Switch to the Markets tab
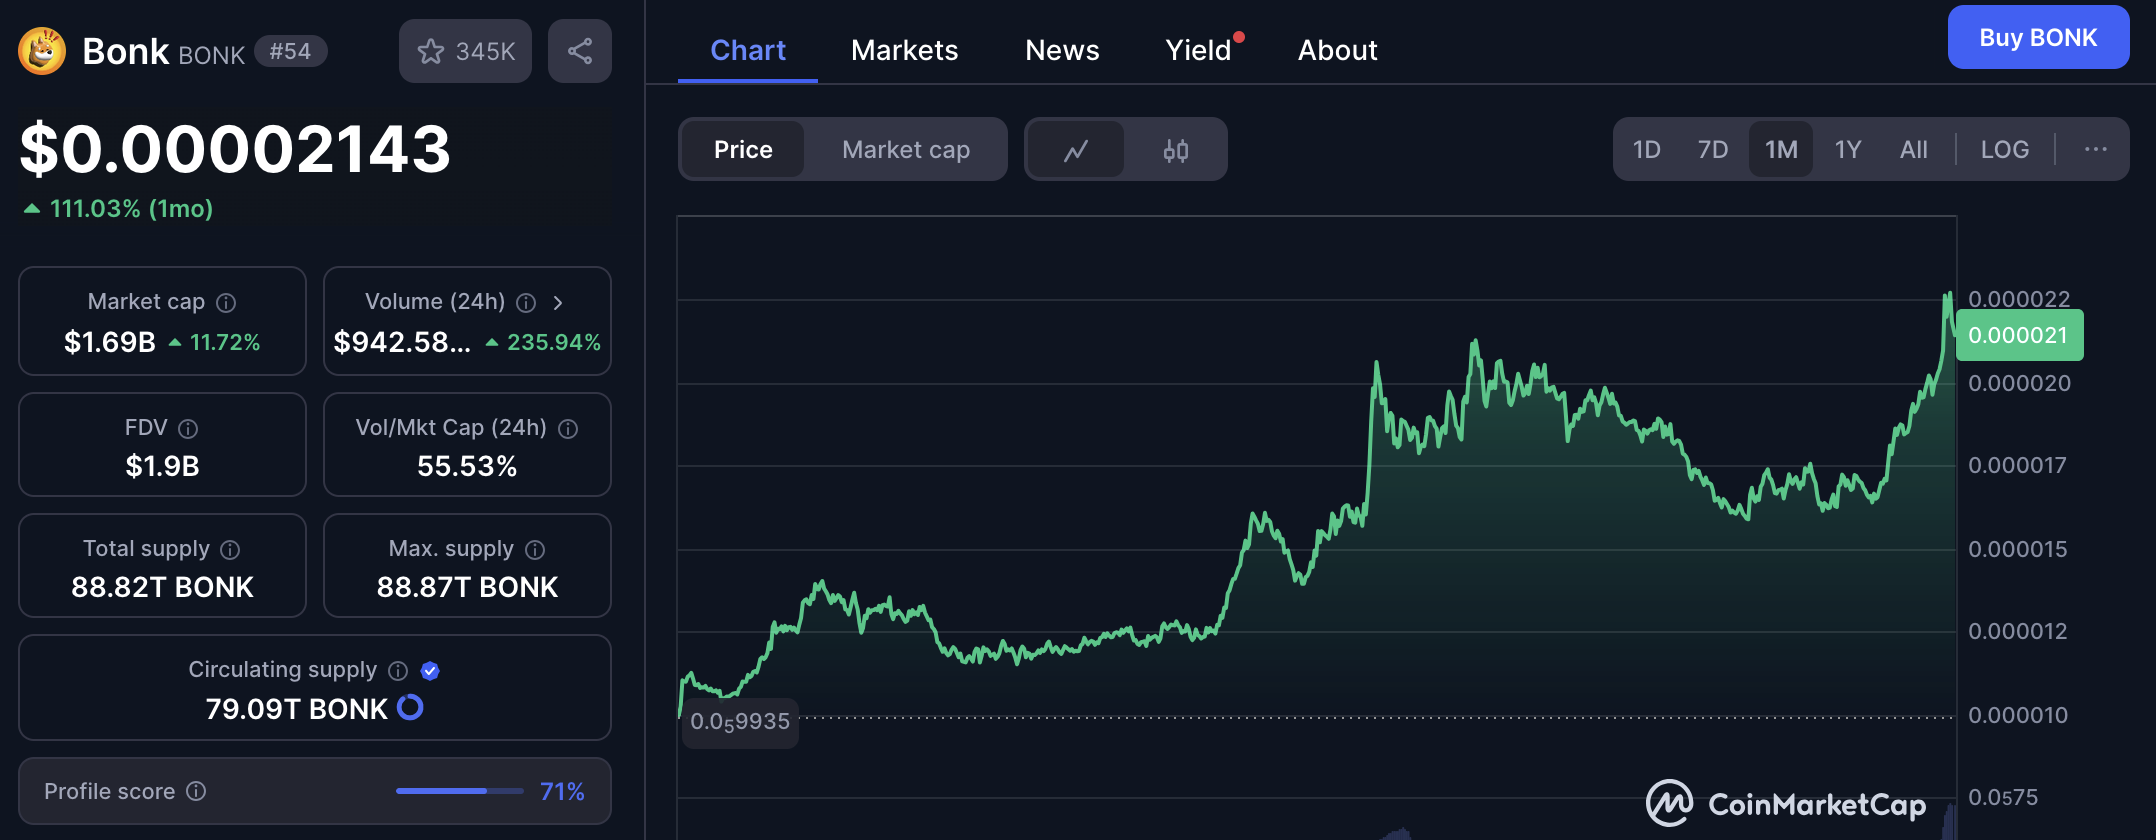This screenshot has width=2156, height=840. tap(904, 50)
